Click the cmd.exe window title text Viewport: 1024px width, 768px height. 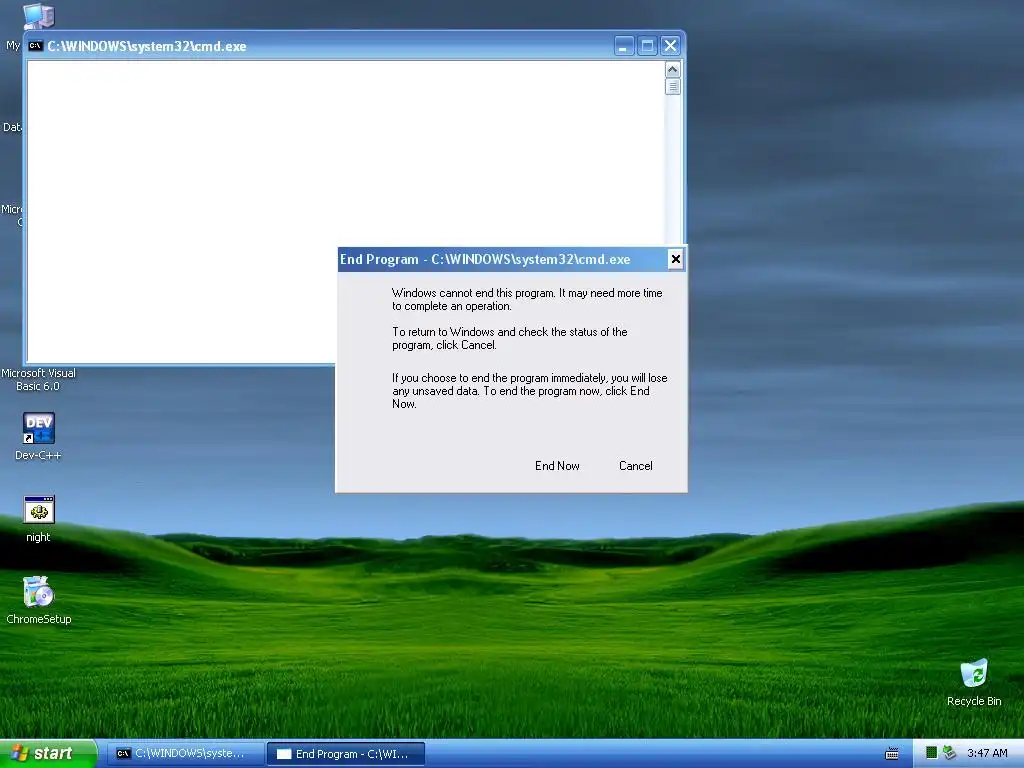tap(147, 46)
